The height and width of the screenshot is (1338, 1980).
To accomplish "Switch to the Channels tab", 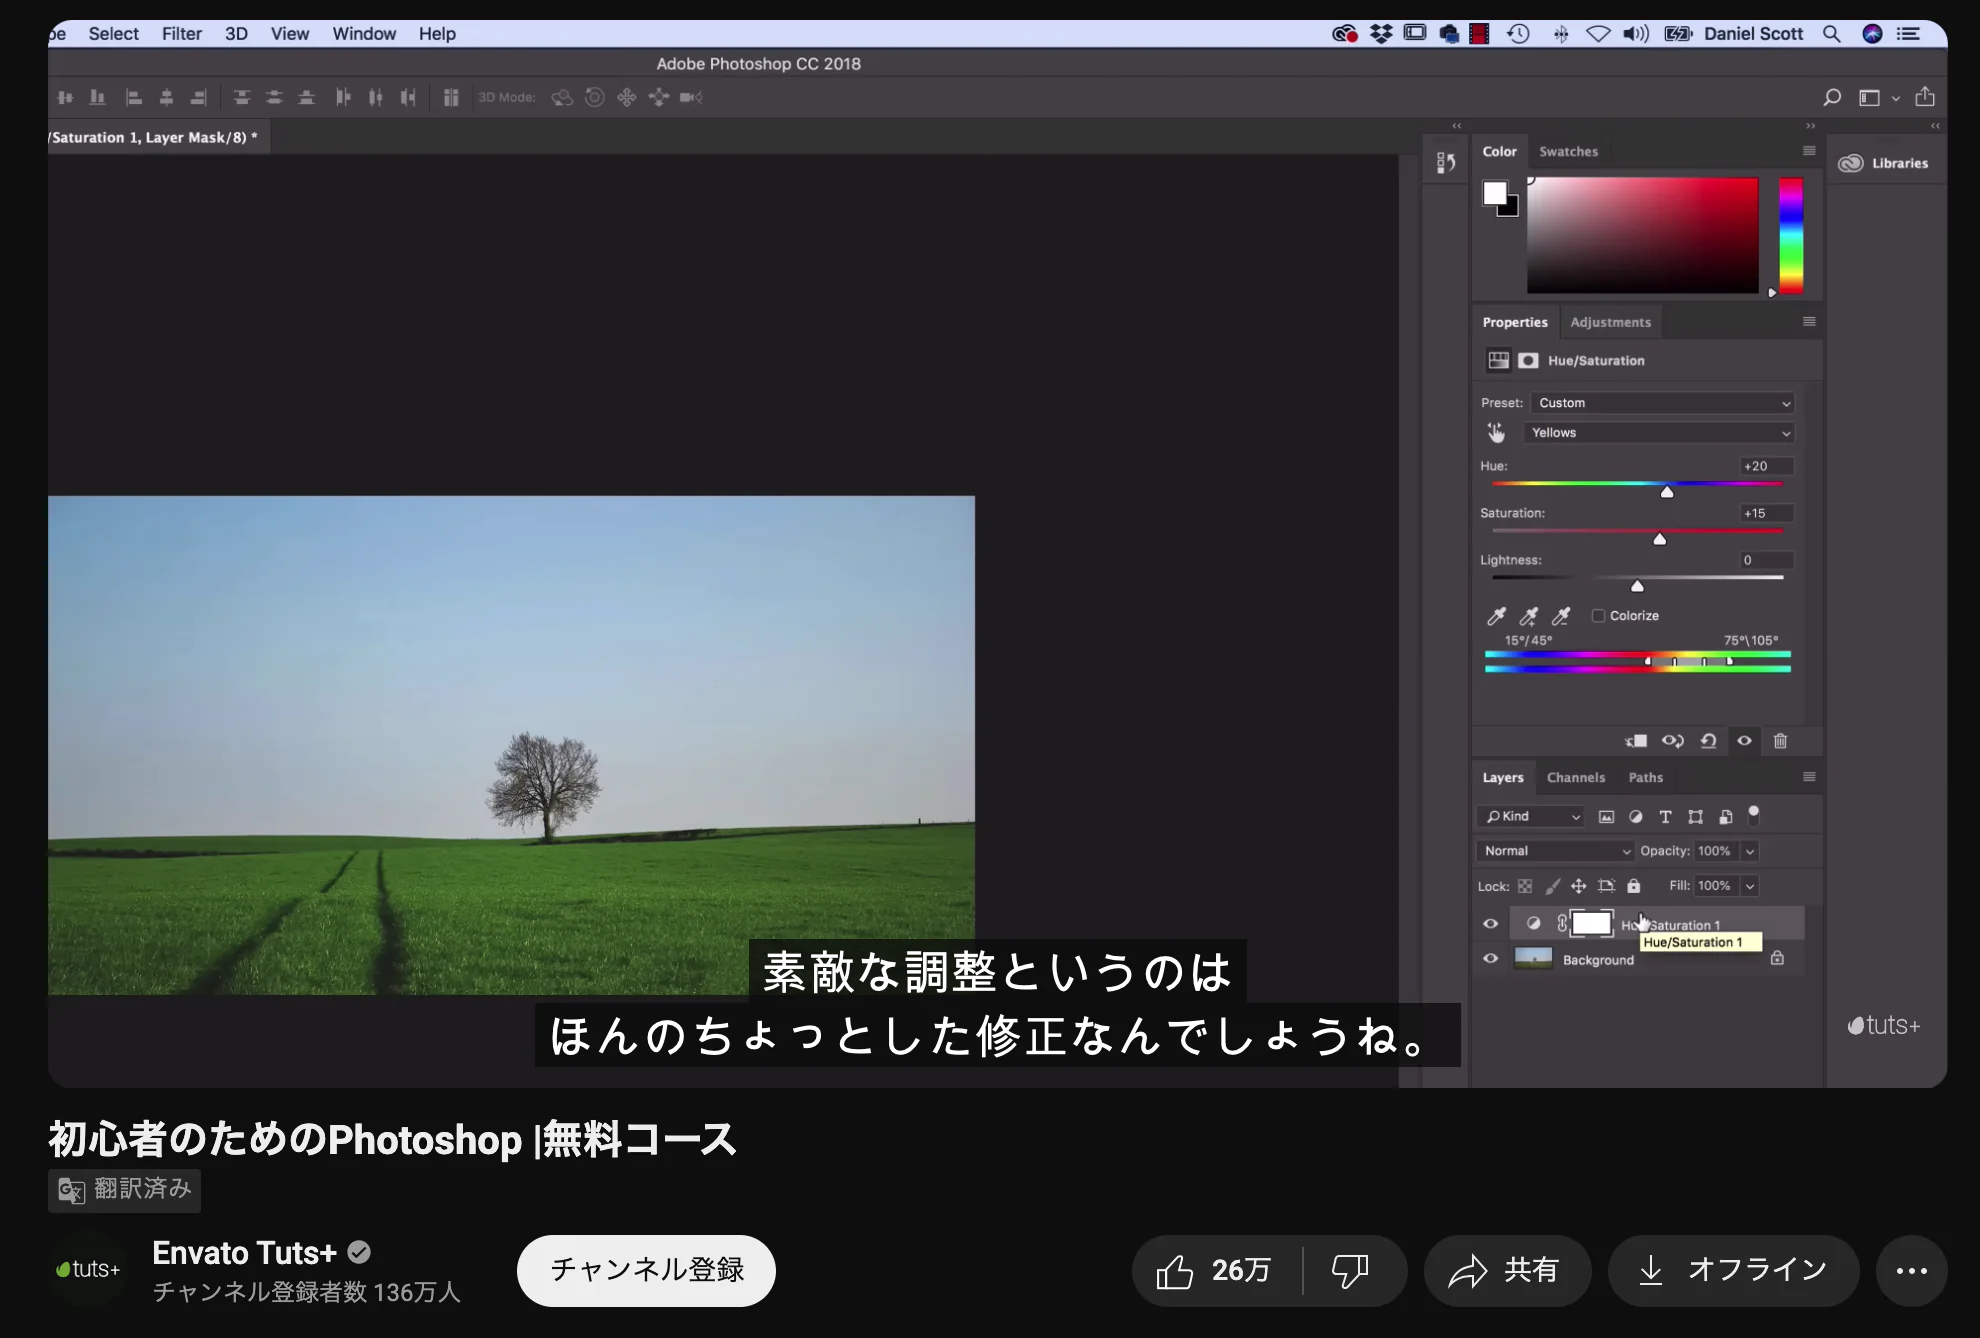I will pos(1576,777).
